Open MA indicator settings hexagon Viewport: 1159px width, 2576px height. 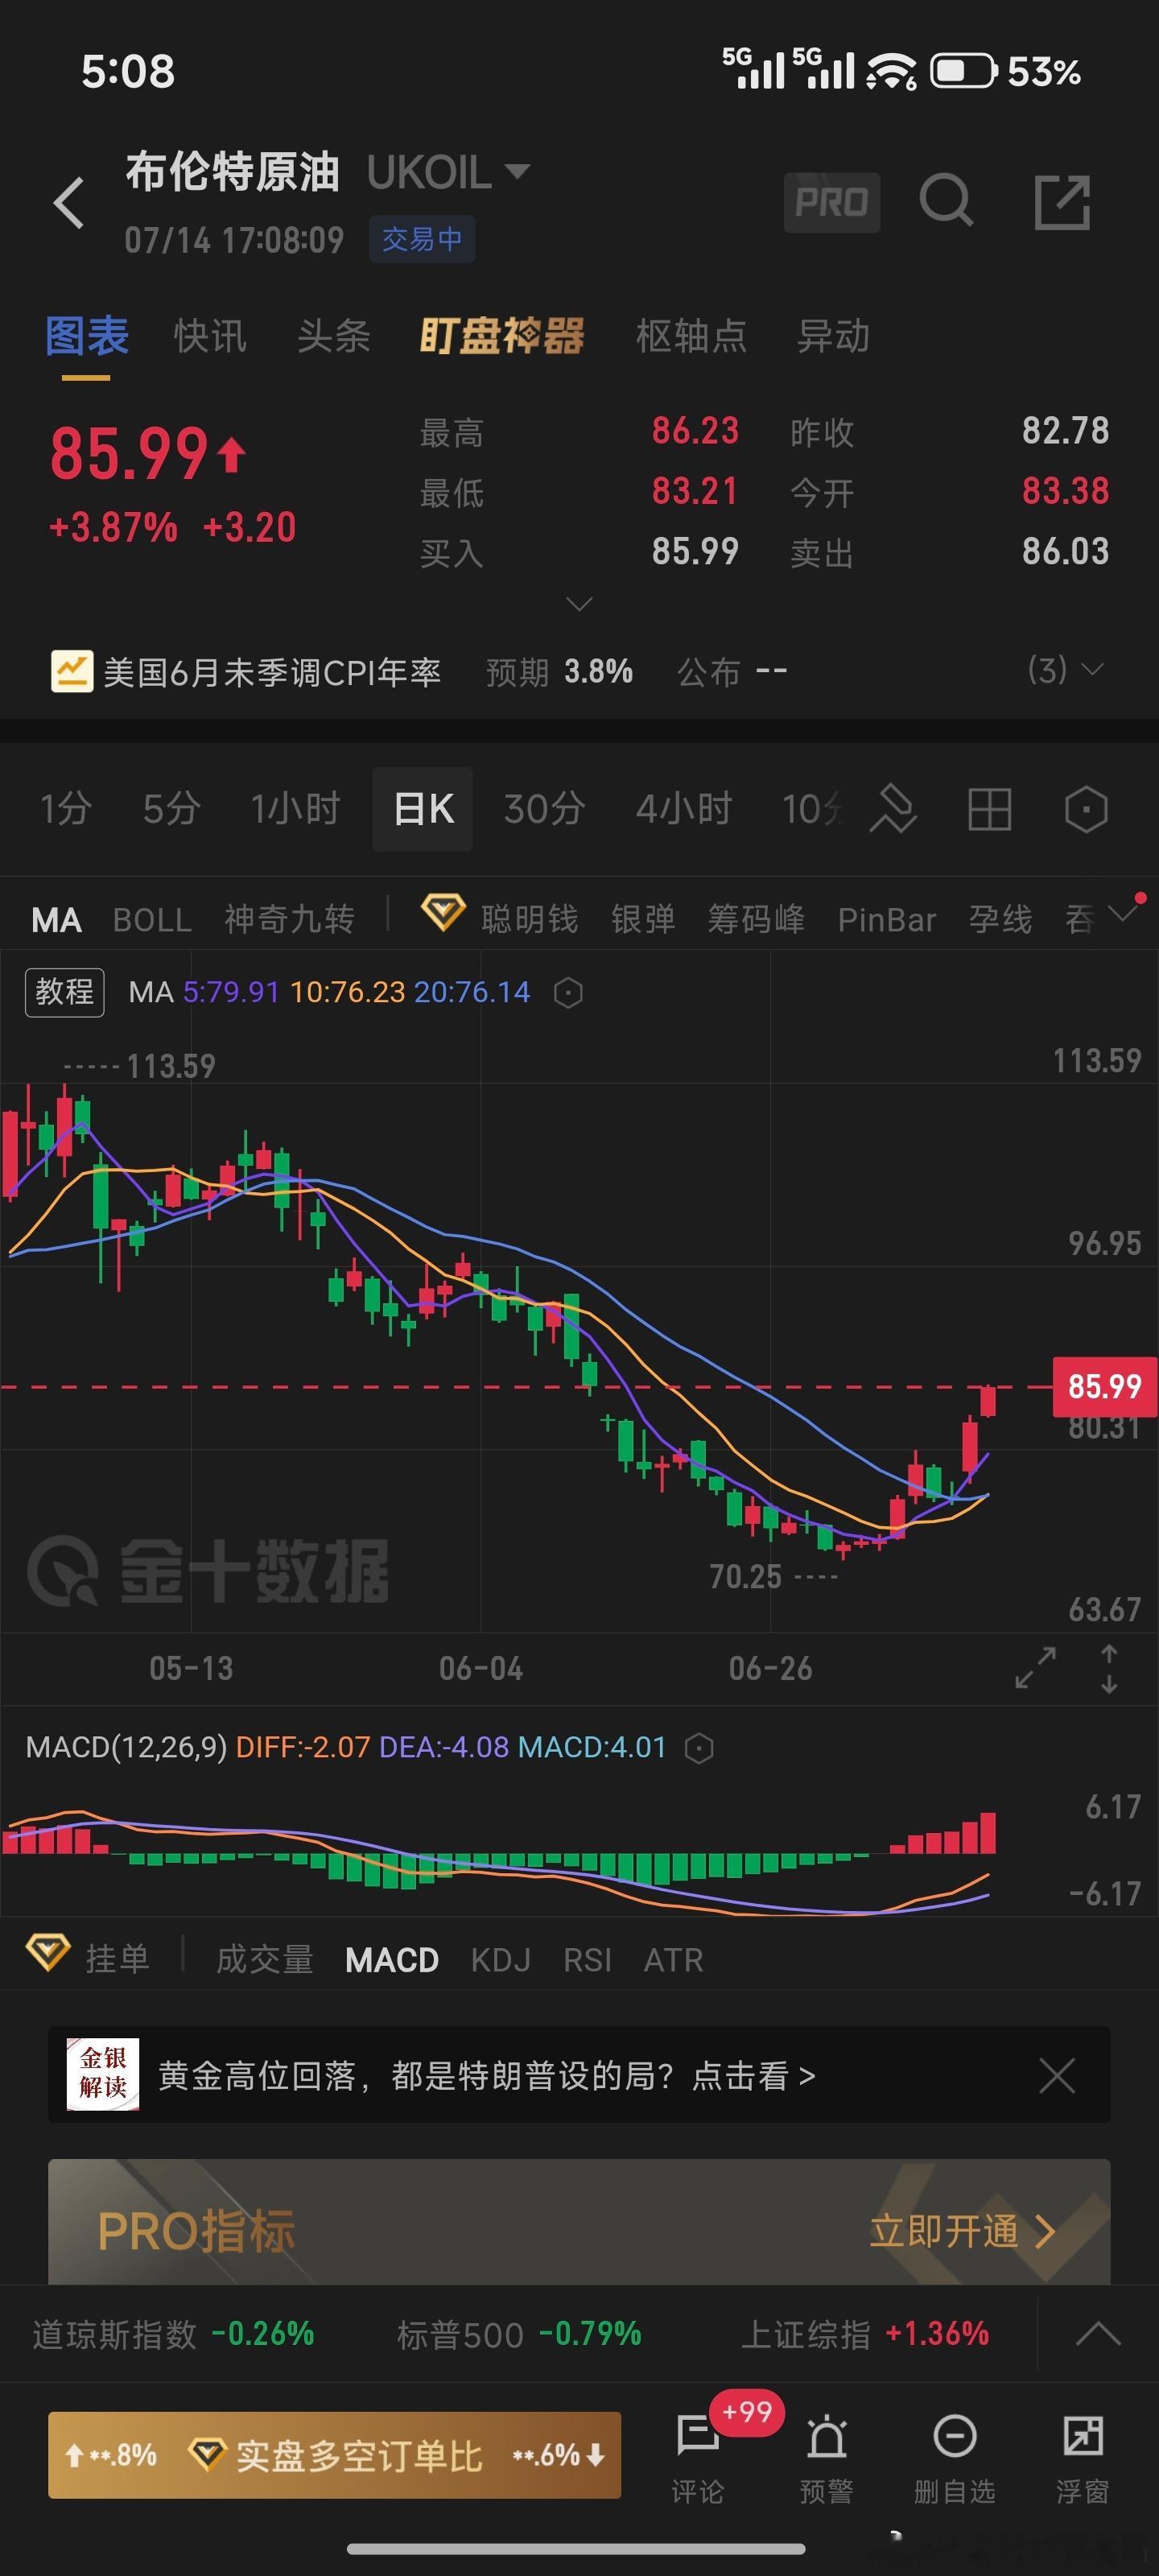(568, 993)
